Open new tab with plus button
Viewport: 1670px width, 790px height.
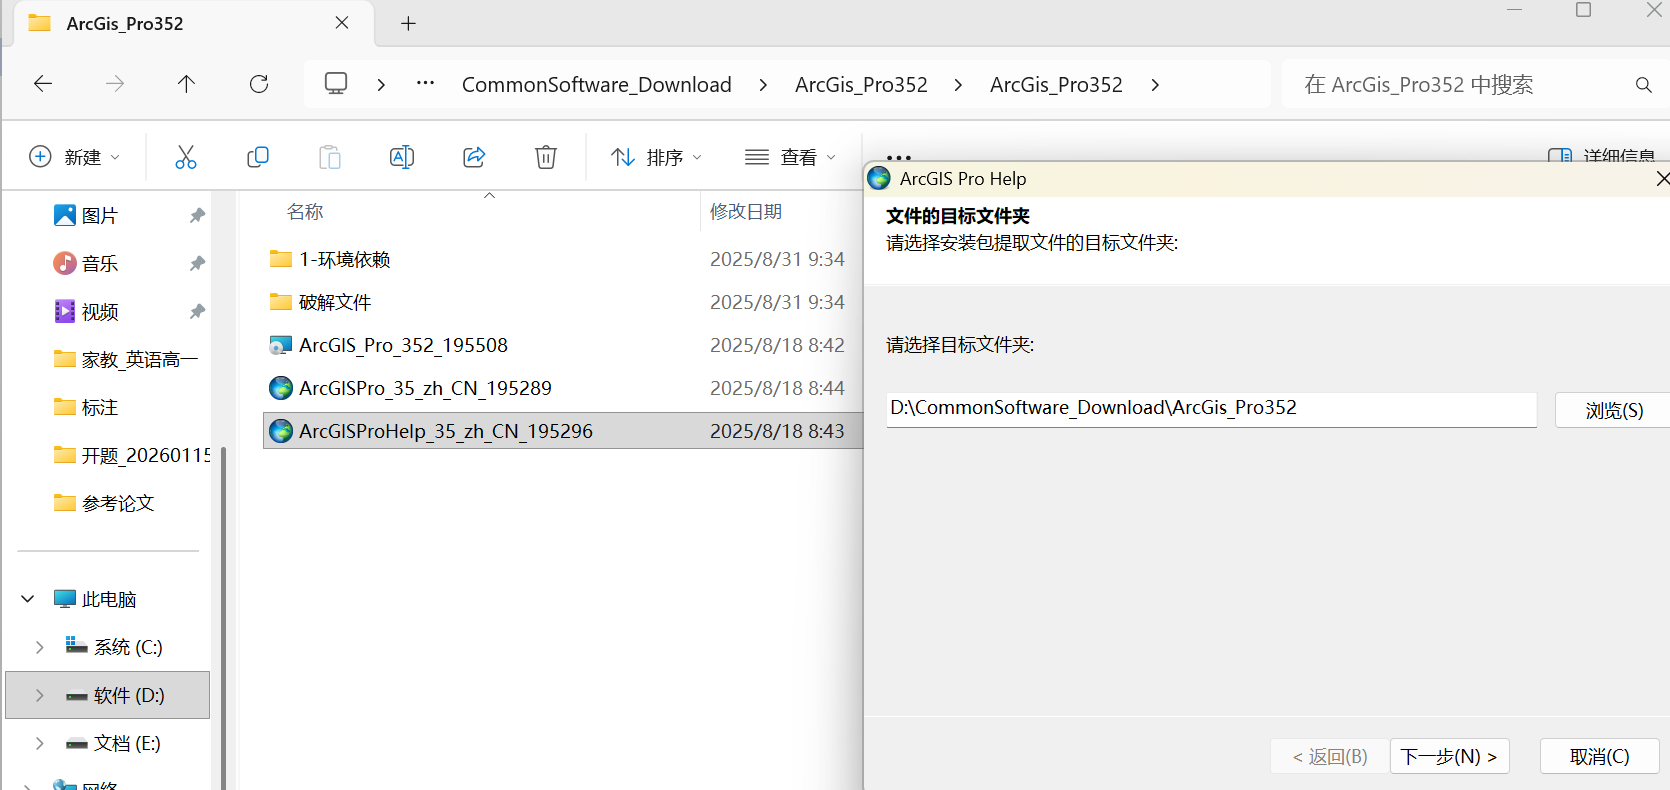408,23
